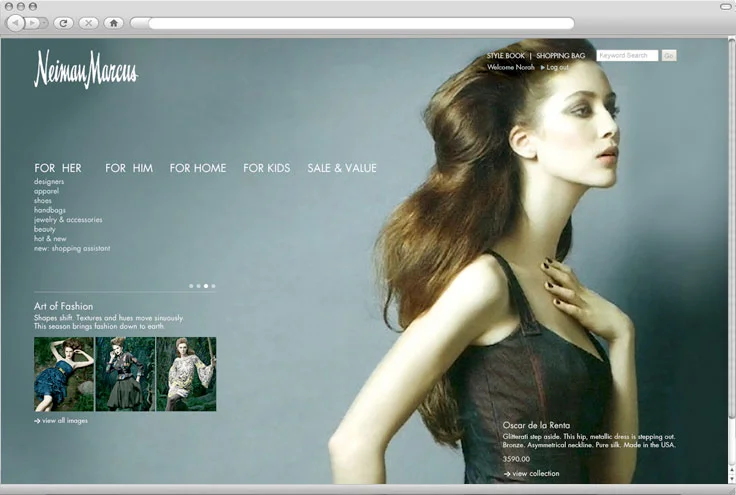Select the first carousel dot
The width and height of the screenshot is (736, 495).
pos(191,286)
